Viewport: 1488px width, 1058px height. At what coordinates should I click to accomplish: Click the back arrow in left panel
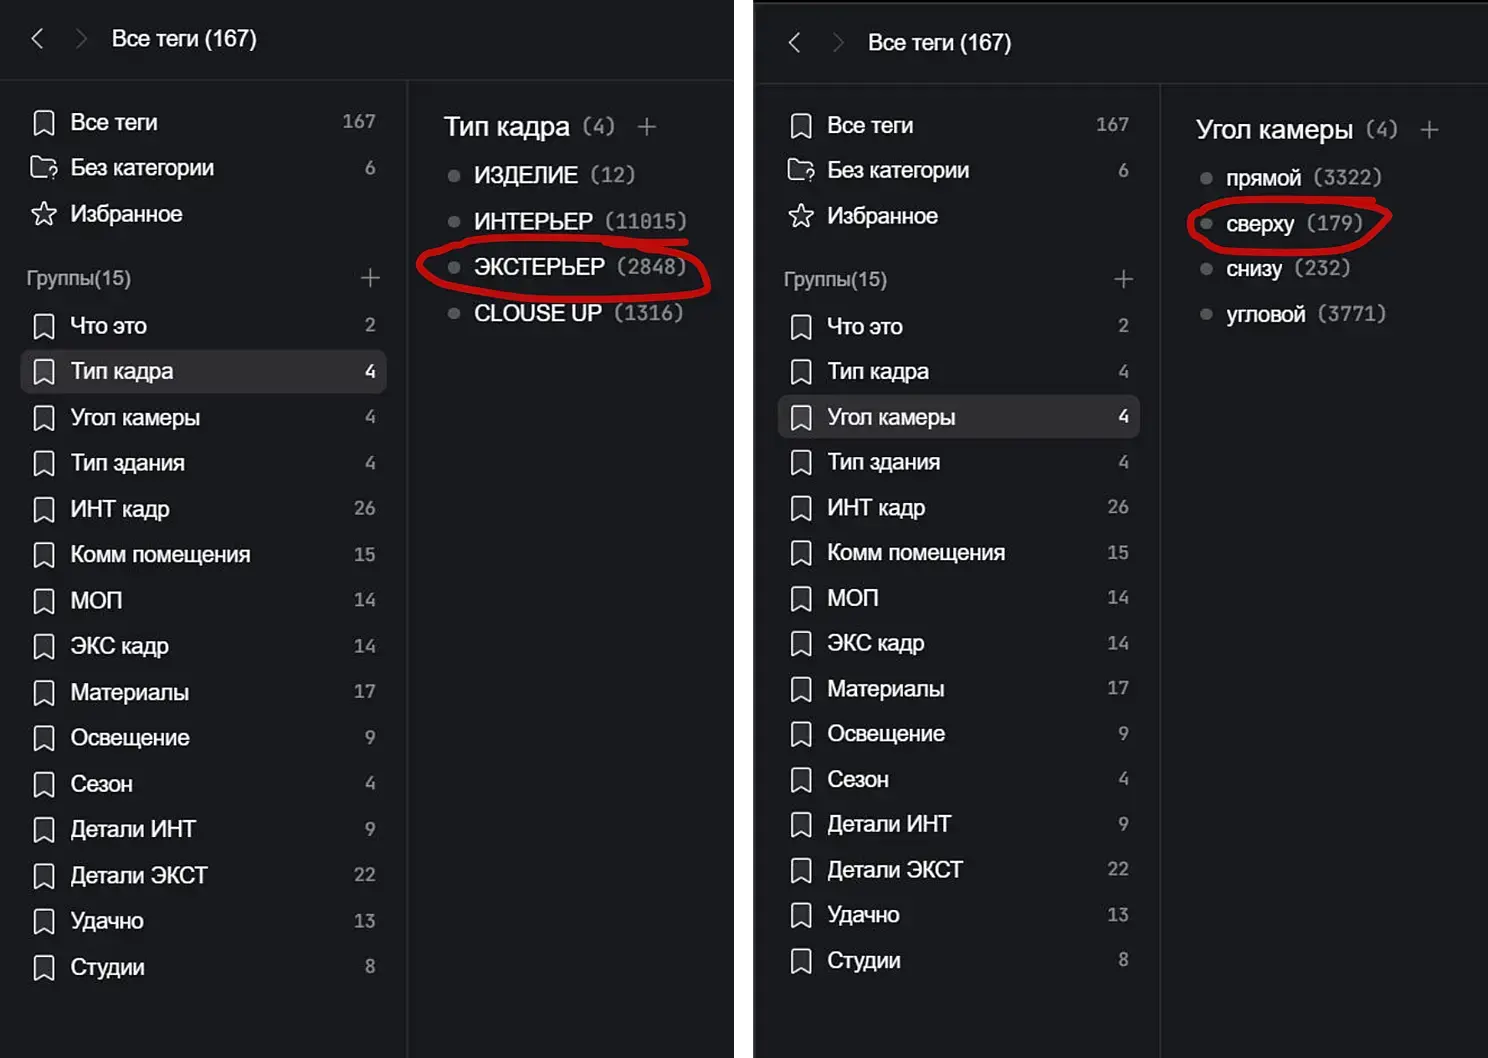pos(38,39)
